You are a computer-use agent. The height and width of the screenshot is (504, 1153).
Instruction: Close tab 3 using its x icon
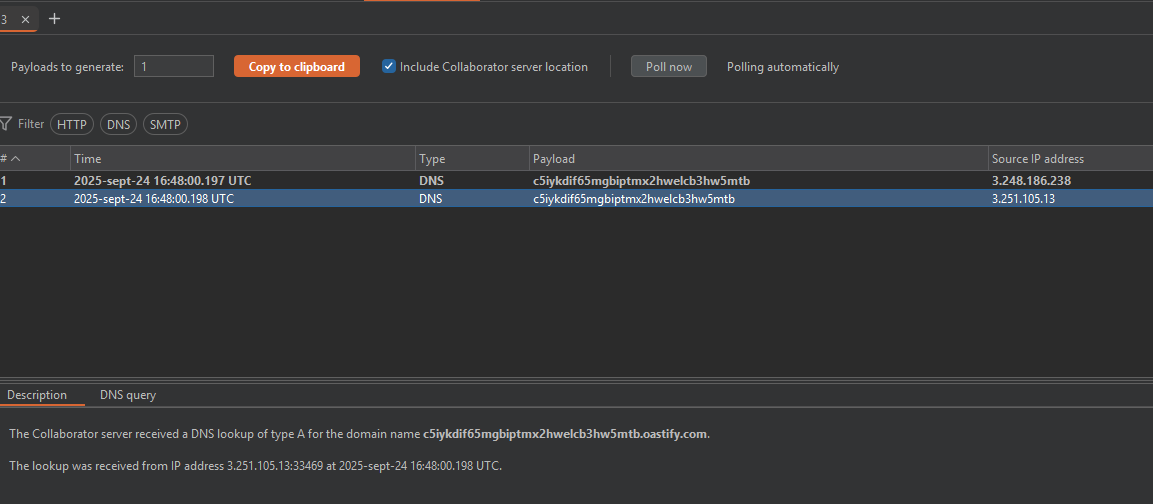coord(26,19)
